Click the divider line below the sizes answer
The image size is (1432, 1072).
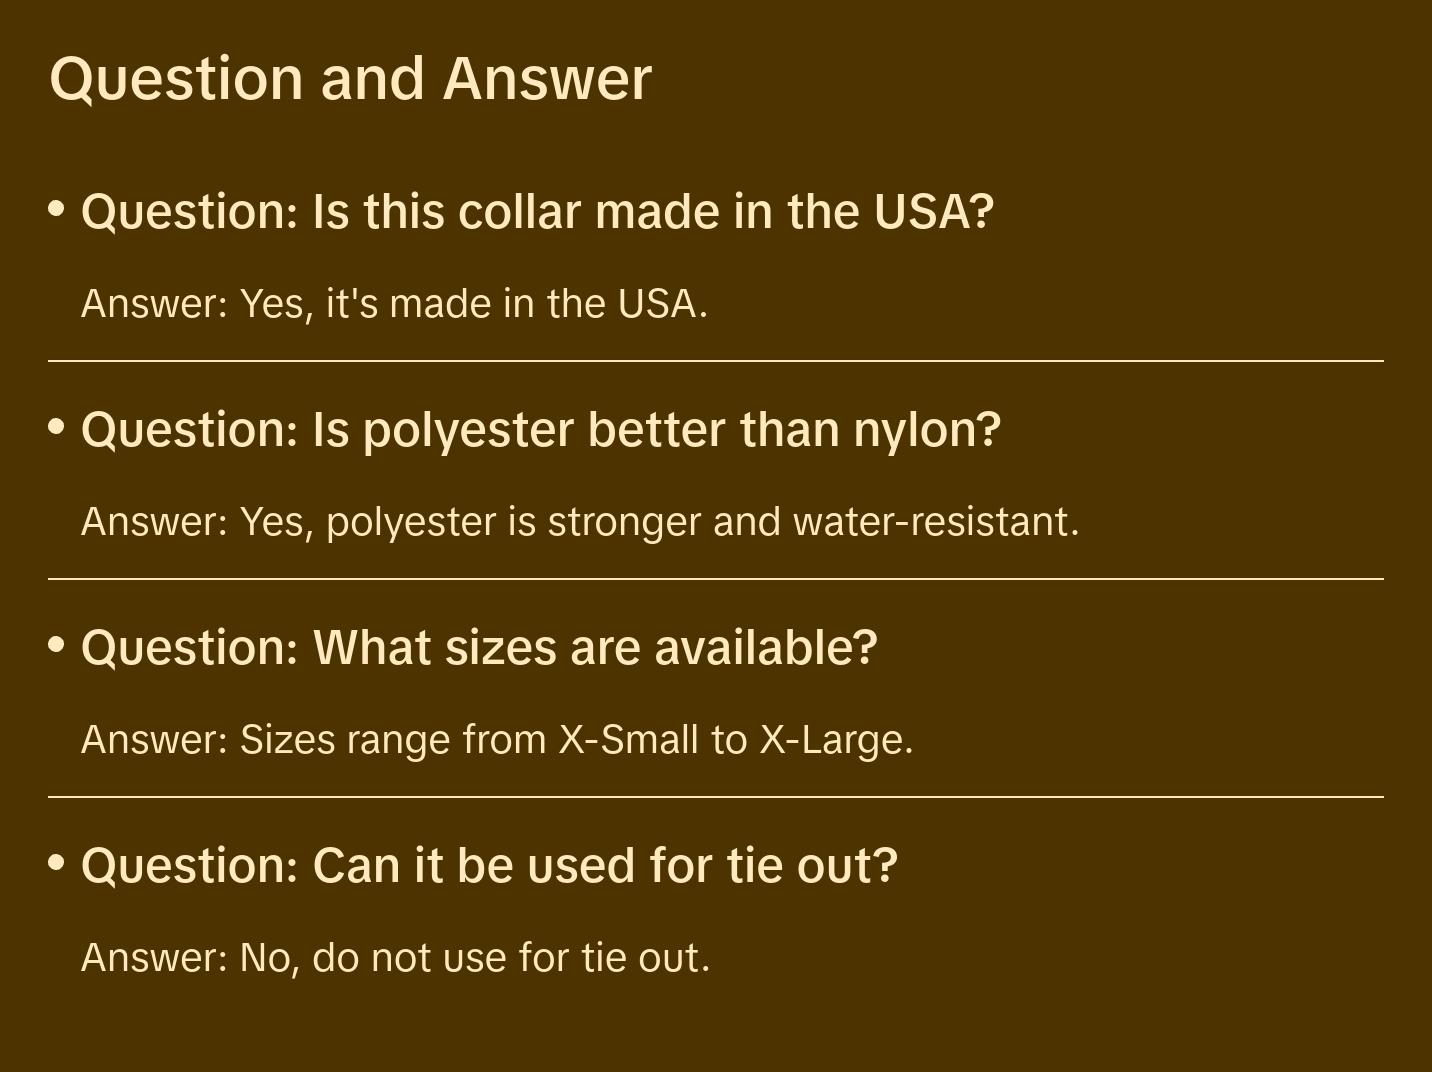[x=716, y=797]
